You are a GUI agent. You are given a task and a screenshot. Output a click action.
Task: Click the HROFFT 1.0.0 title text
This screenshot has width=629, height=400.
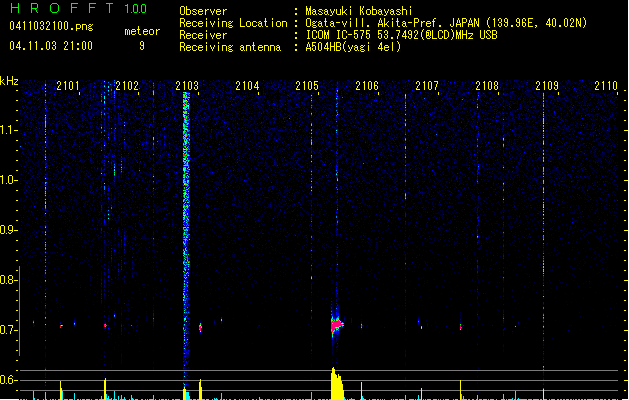point(78,8)
